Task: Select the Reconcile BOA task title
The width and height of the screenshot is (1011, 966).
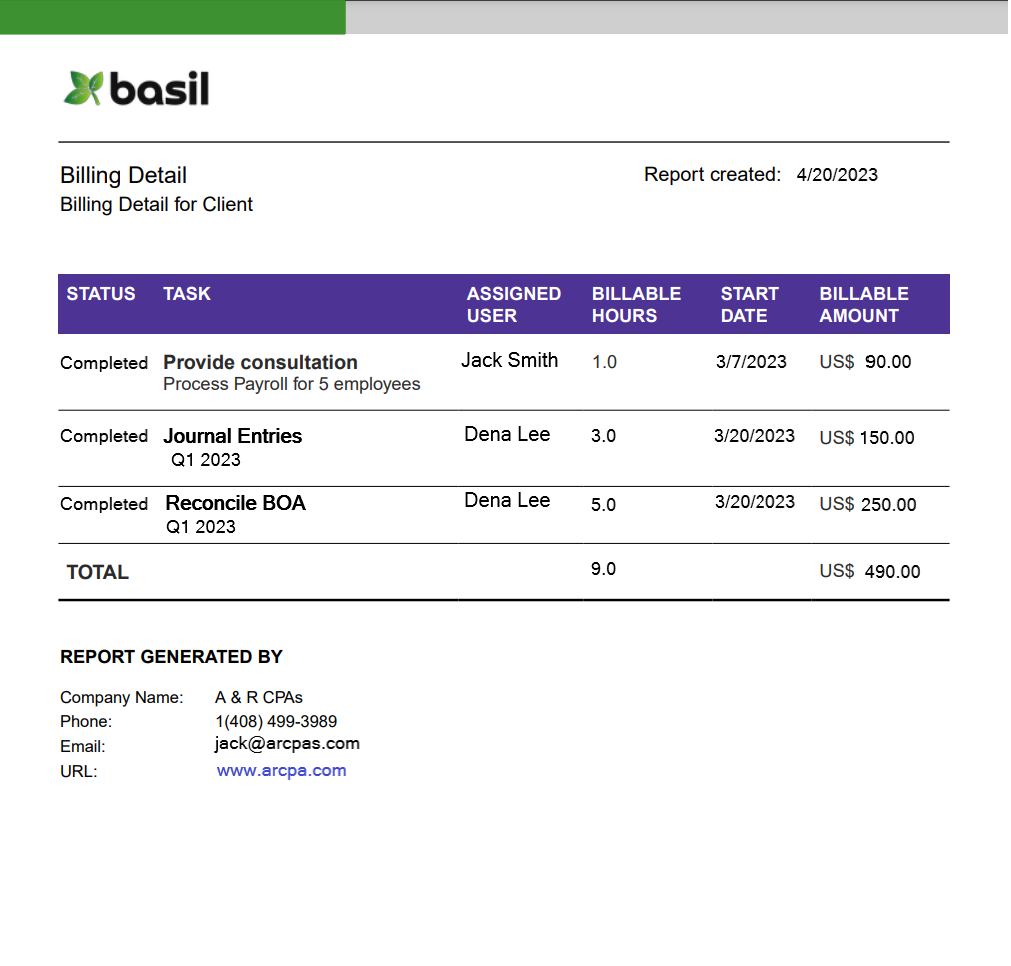Action: 235,503
